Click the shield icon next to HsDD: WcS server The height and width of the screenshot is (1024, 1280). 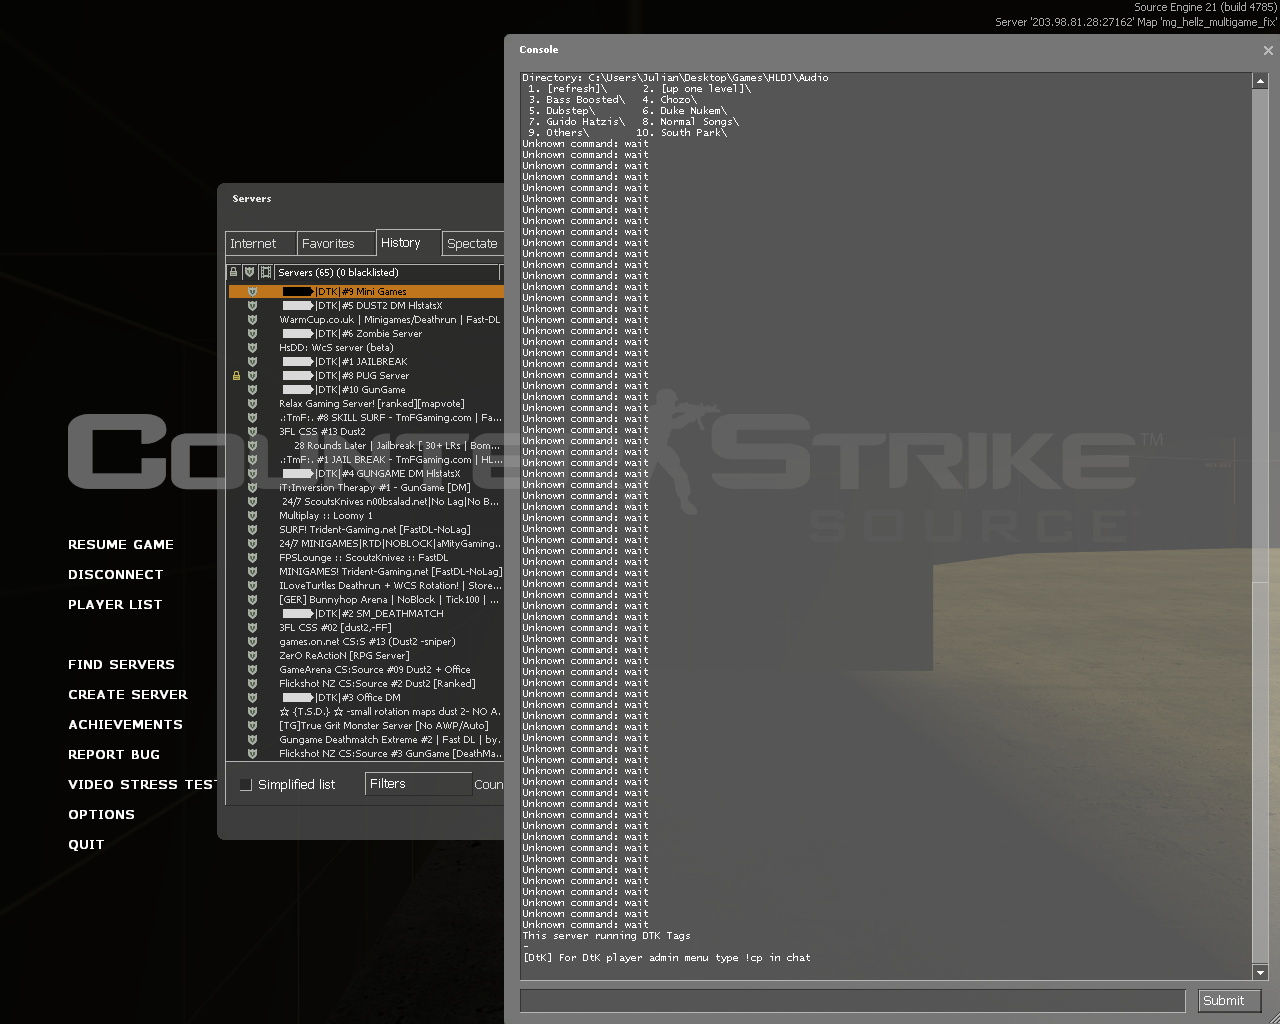(x=252, y=348)
